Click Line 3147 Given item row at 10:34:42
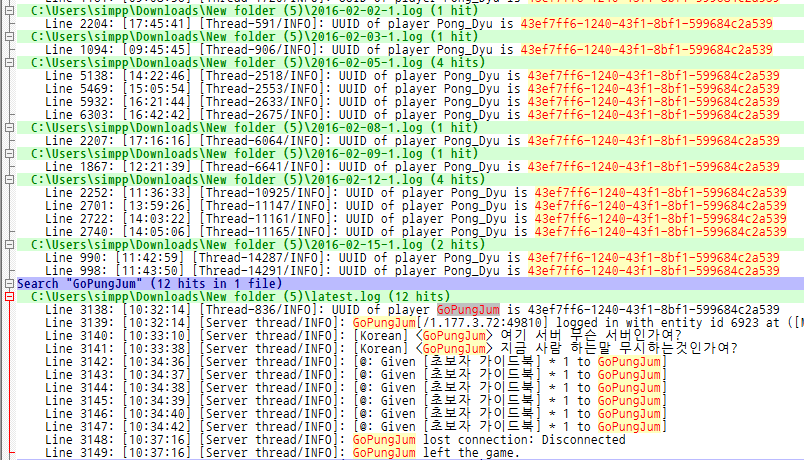Viewport: 804px width, 460px height. point(356,427)
